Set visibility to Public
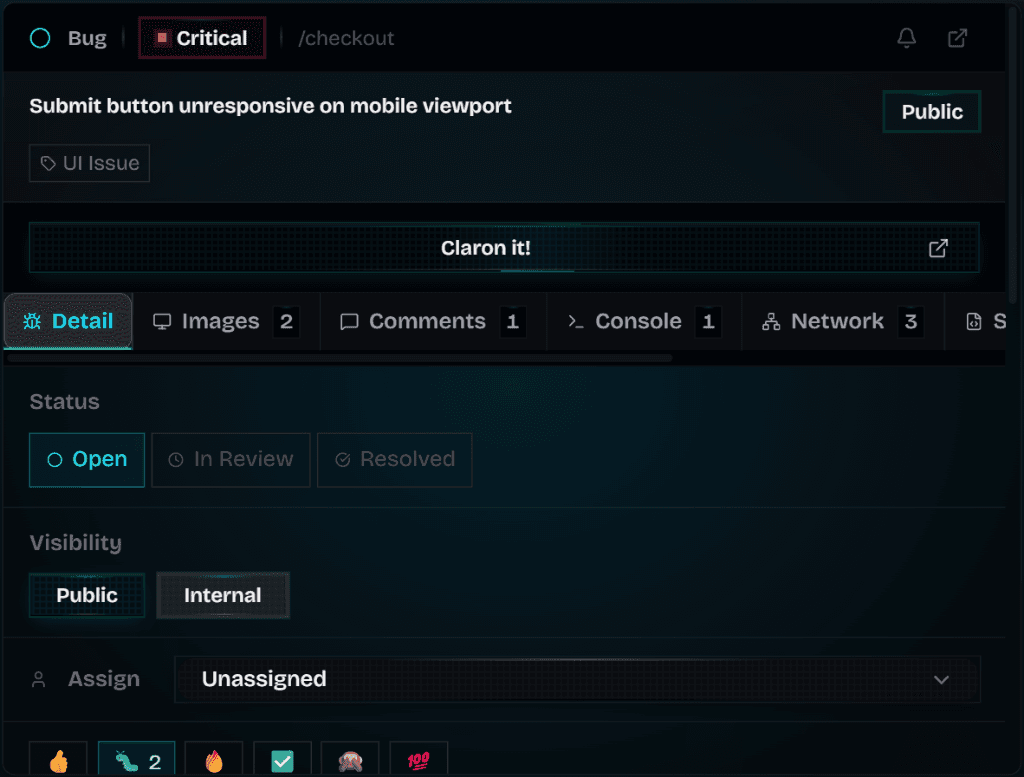Image resolution: width=1024 pixels, height=777 pixels. (x=87, y=595)
